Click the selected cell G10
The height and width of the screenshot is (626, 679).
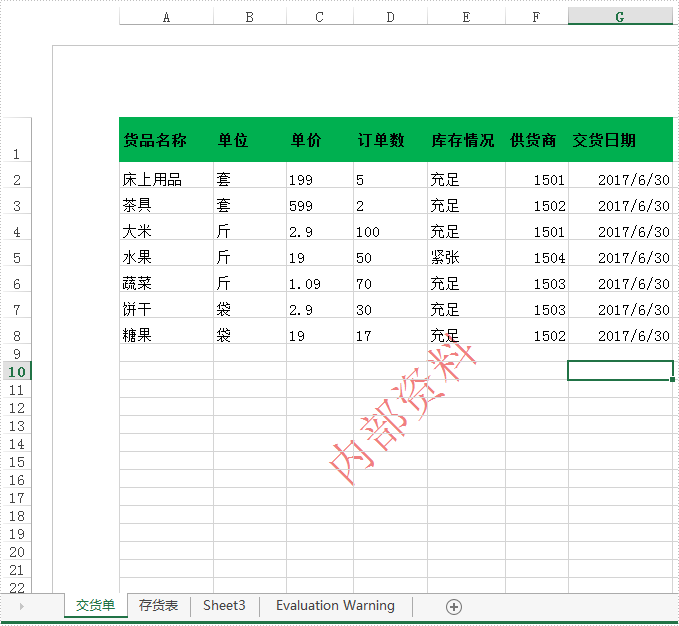620,371
